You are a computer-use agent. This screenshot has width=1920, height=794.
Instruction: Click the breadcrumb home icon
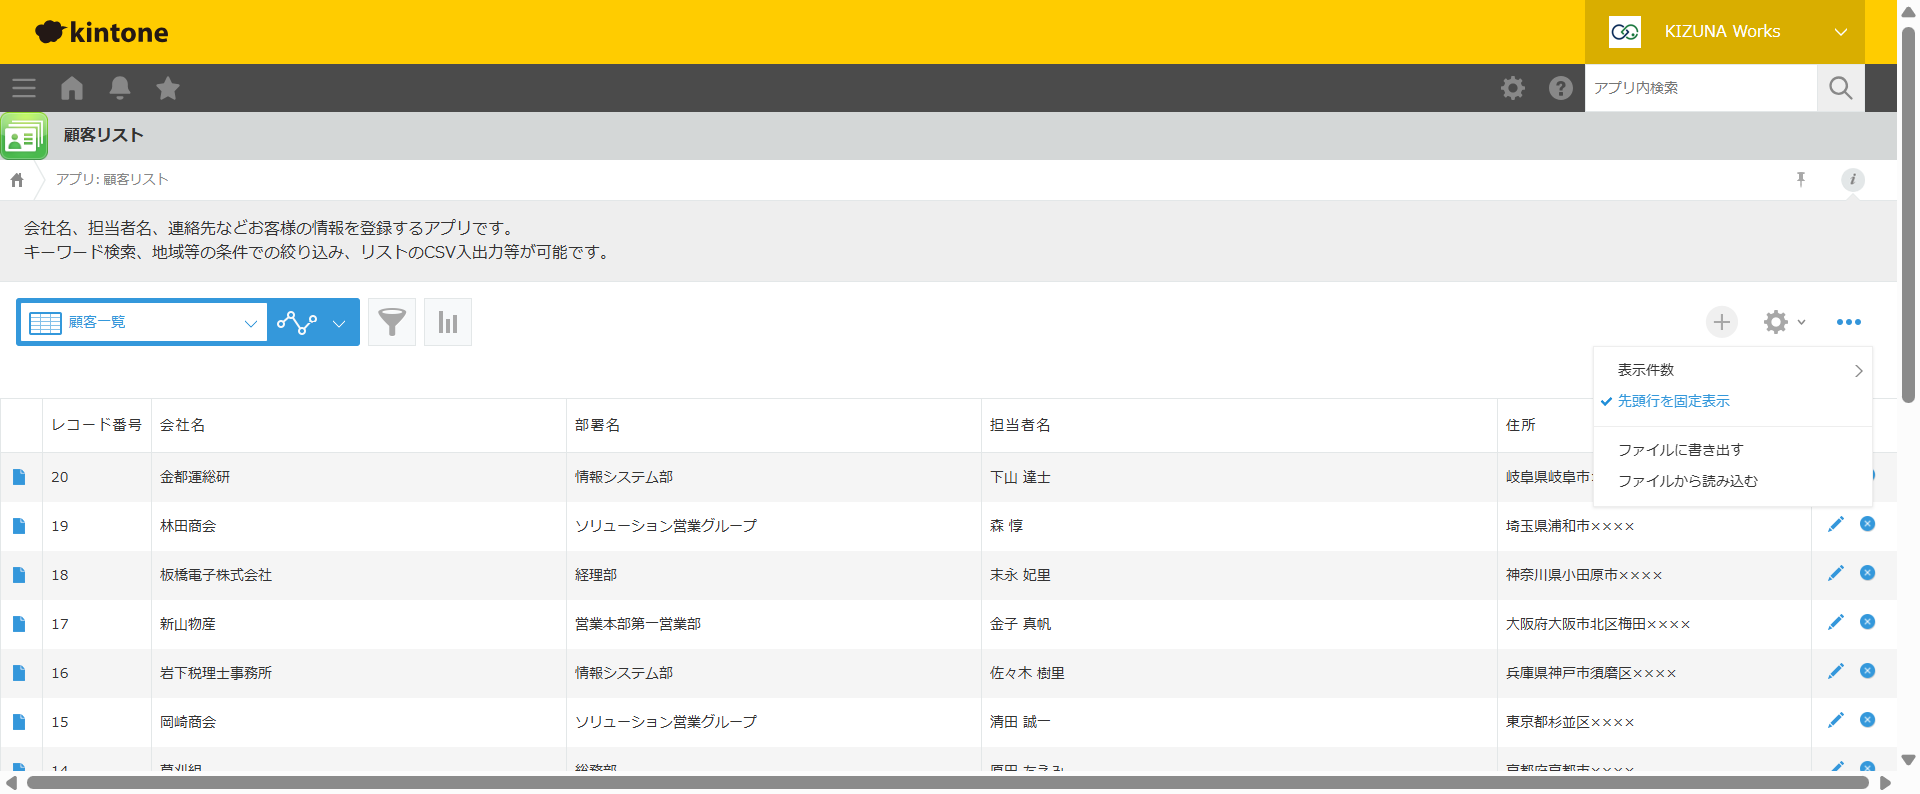17,180
